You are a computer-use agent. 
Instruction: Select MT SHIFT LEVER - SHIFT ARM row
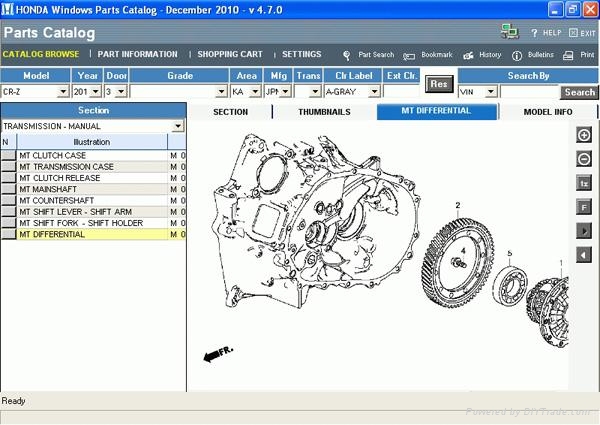tap(93, 212)
